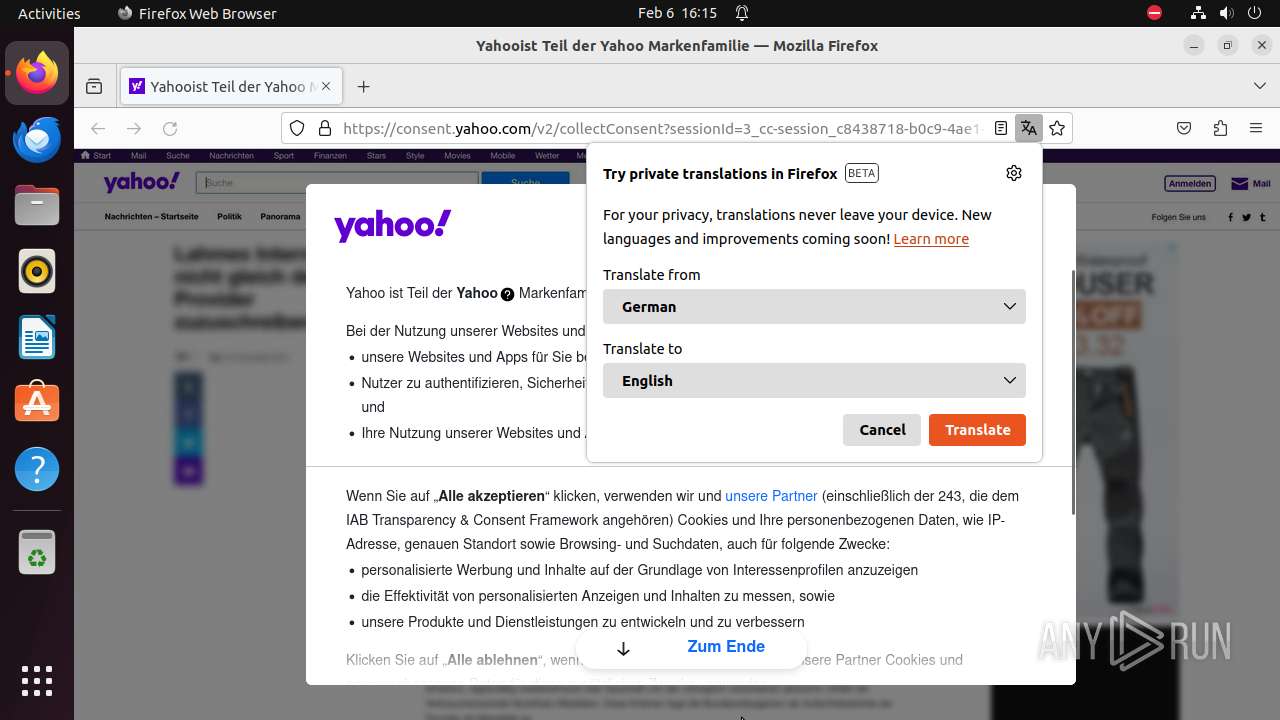1280x720 pixels.
Task: Click the tracking protection shield icon
Action: [x=297, y=128]
